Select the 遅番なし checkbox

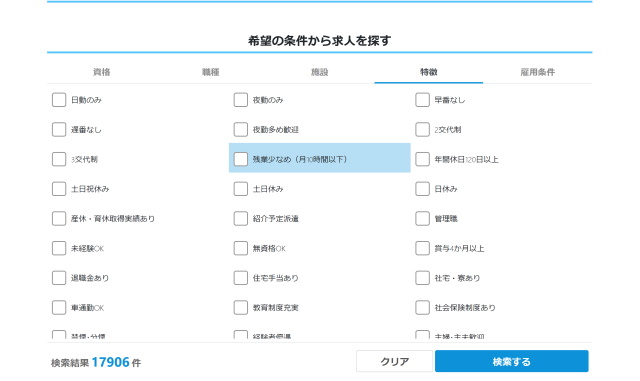(x=59, y=129)
